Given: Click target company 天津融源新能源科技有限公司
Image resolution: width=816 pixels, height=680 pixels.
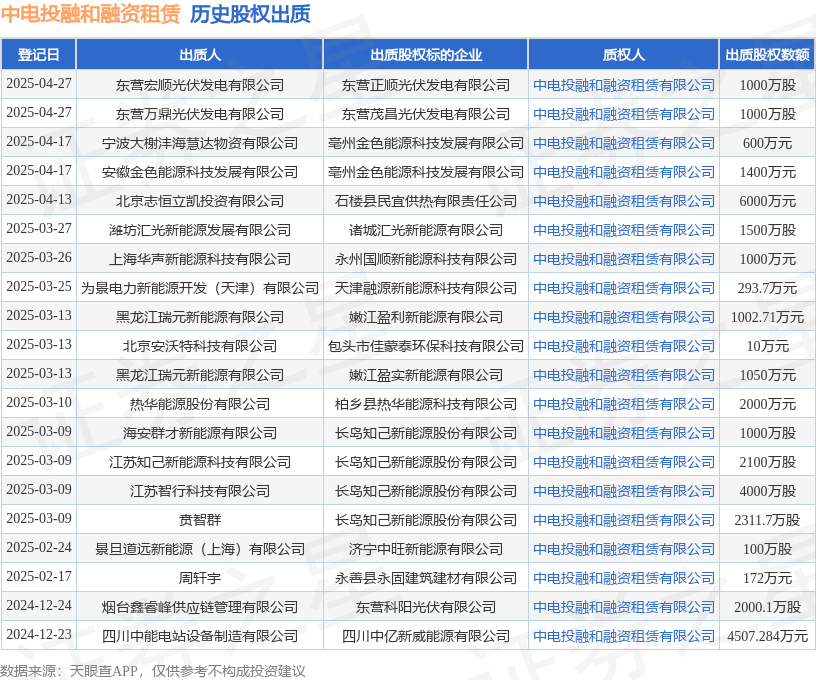Looking at the screenshot, I should pos(426,288).
